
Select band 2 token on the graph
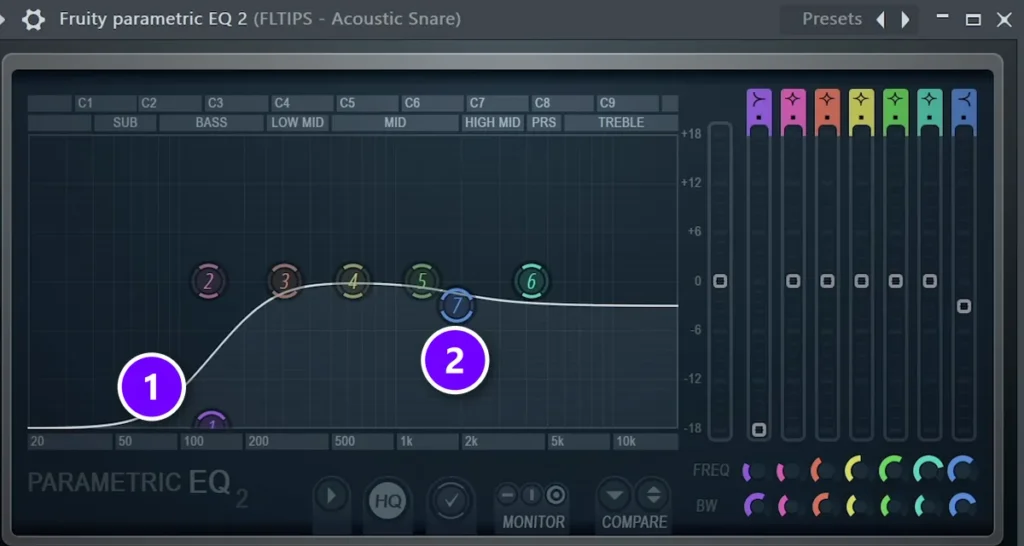click(x=209, y=281)
